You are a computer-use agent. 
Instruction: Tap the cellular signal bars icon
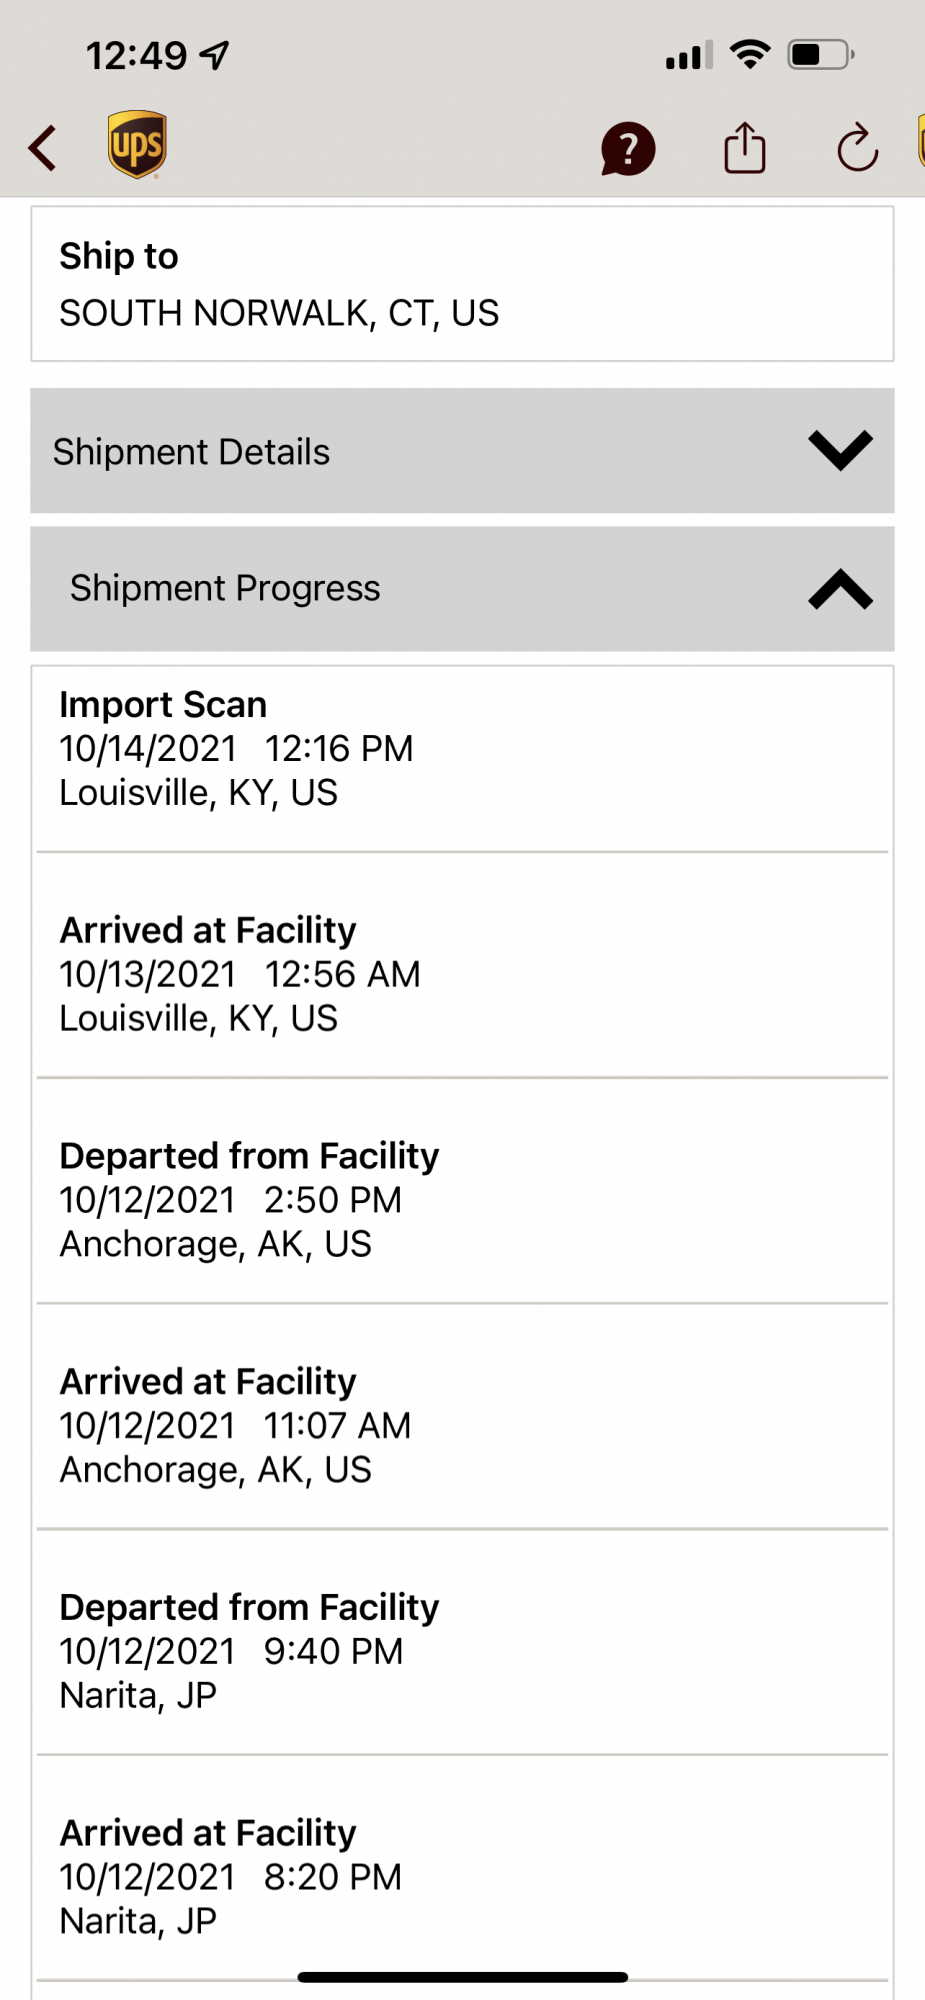pyautogui.click(x=689, y=55)
